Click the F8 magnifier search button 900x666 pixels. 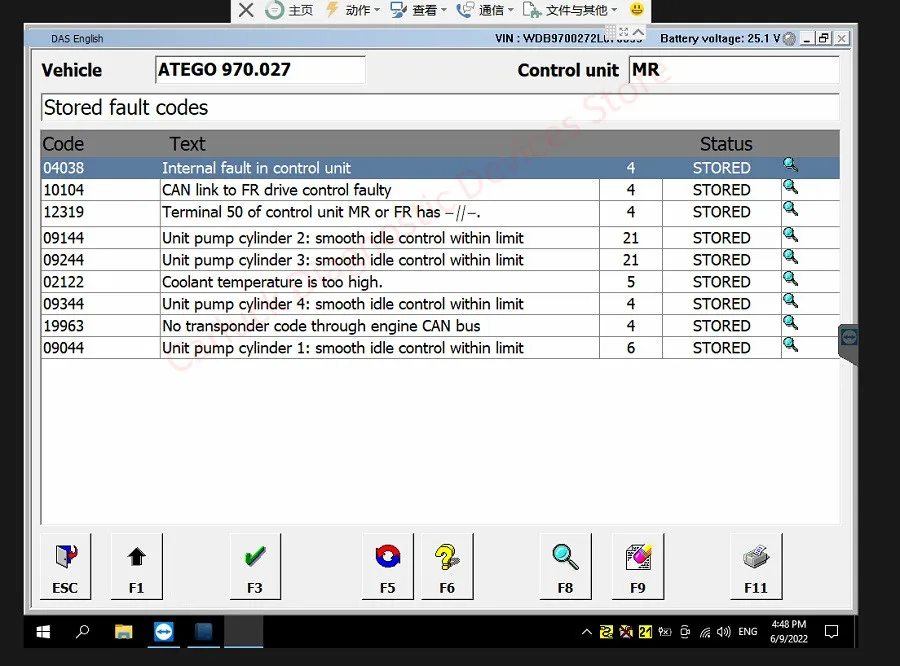(x=565, y=567)
